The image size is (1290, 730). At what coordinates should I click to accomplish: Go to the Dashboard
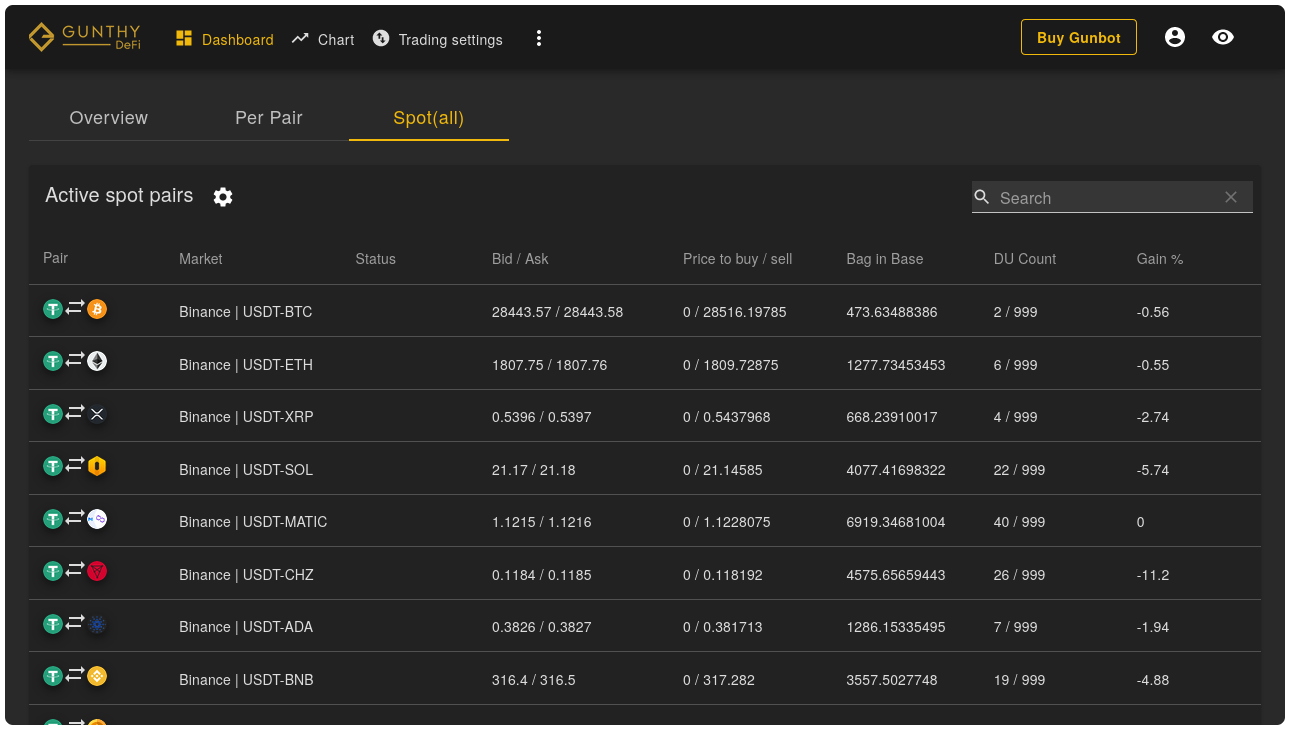tap(225, 39)
